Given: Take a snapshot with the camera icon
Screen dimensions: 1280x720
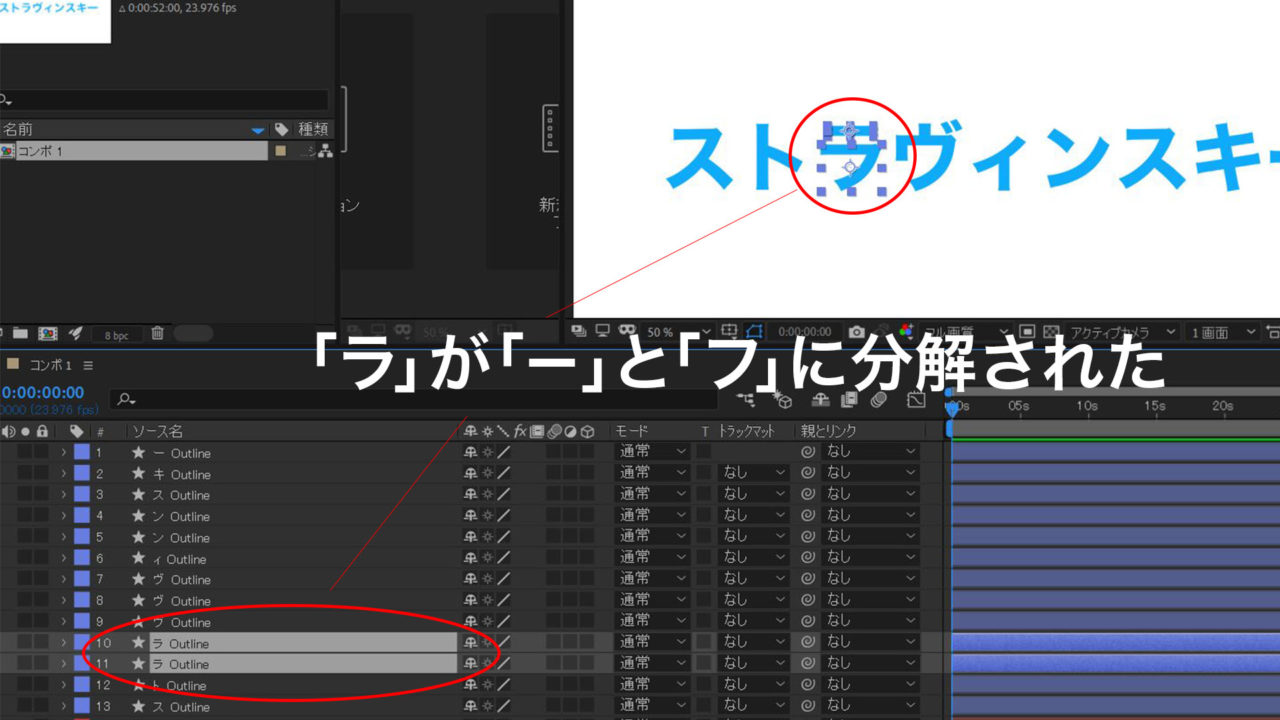Looking at the screenshot, I should 857,331.
